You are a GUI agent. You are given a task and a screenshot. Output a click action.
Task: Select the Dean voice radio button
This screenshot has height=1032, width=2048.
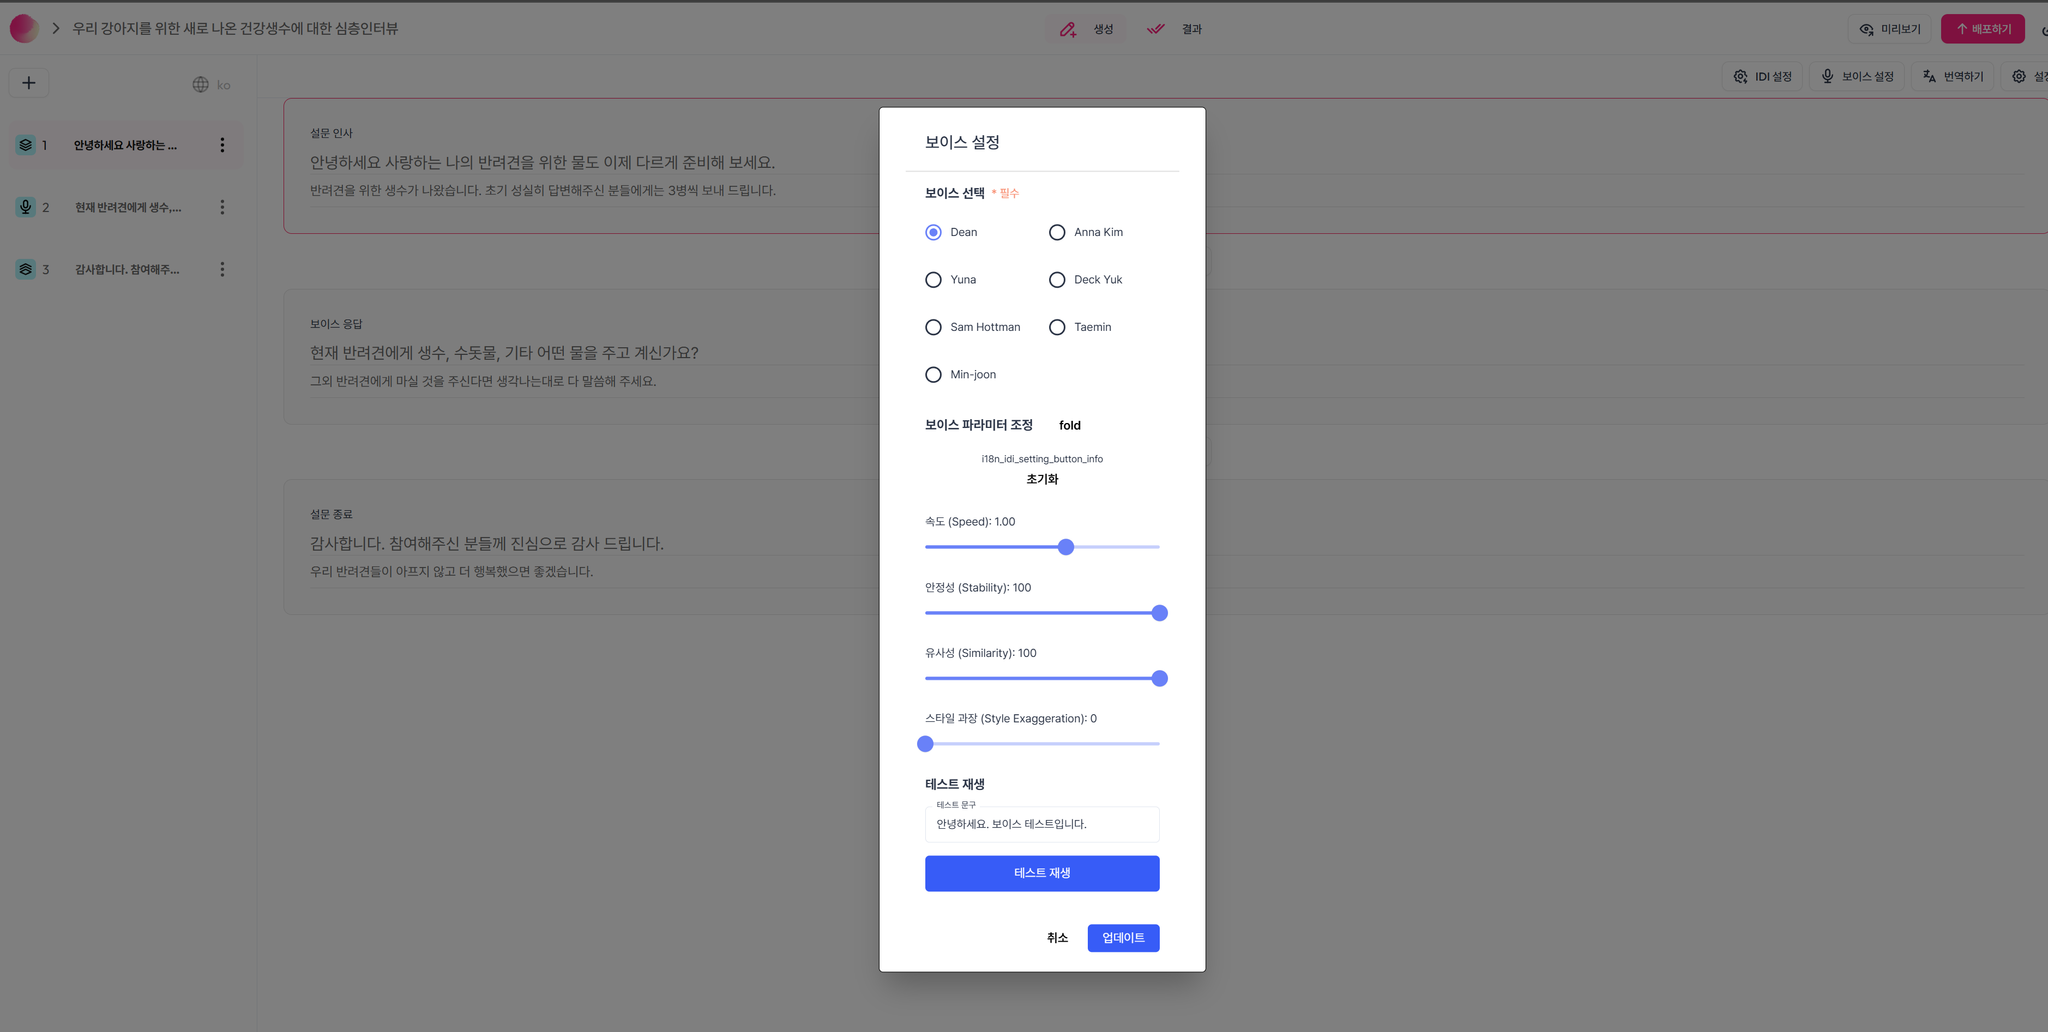tap(933, 232)
